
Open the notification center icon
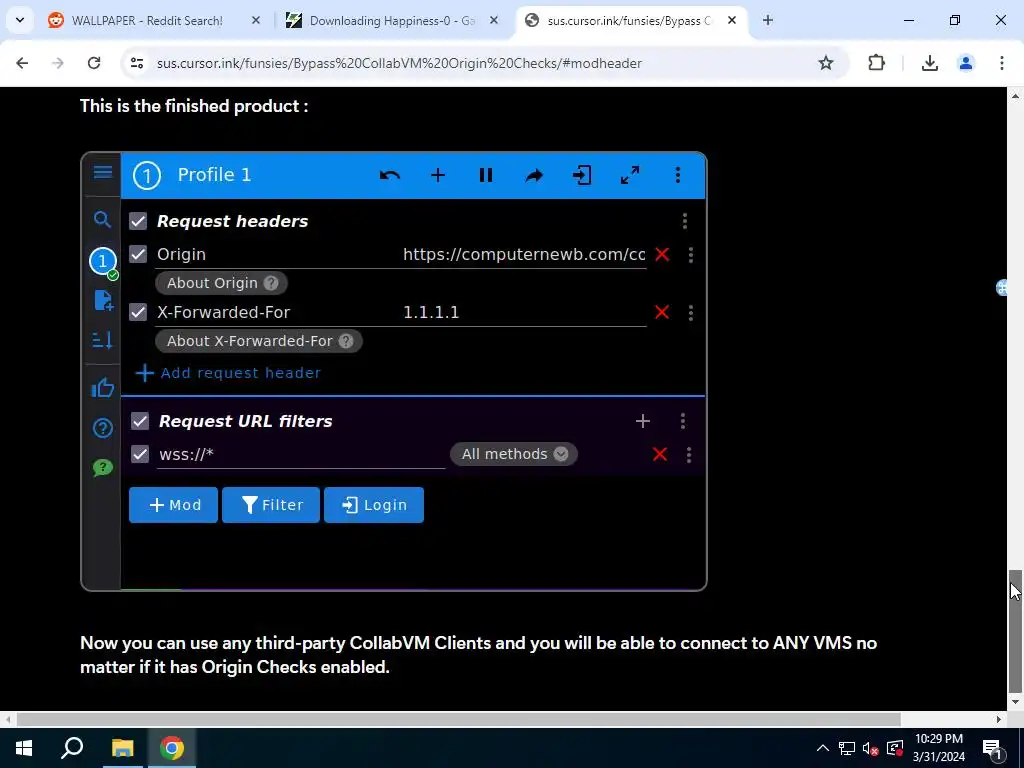pos(993,748)
